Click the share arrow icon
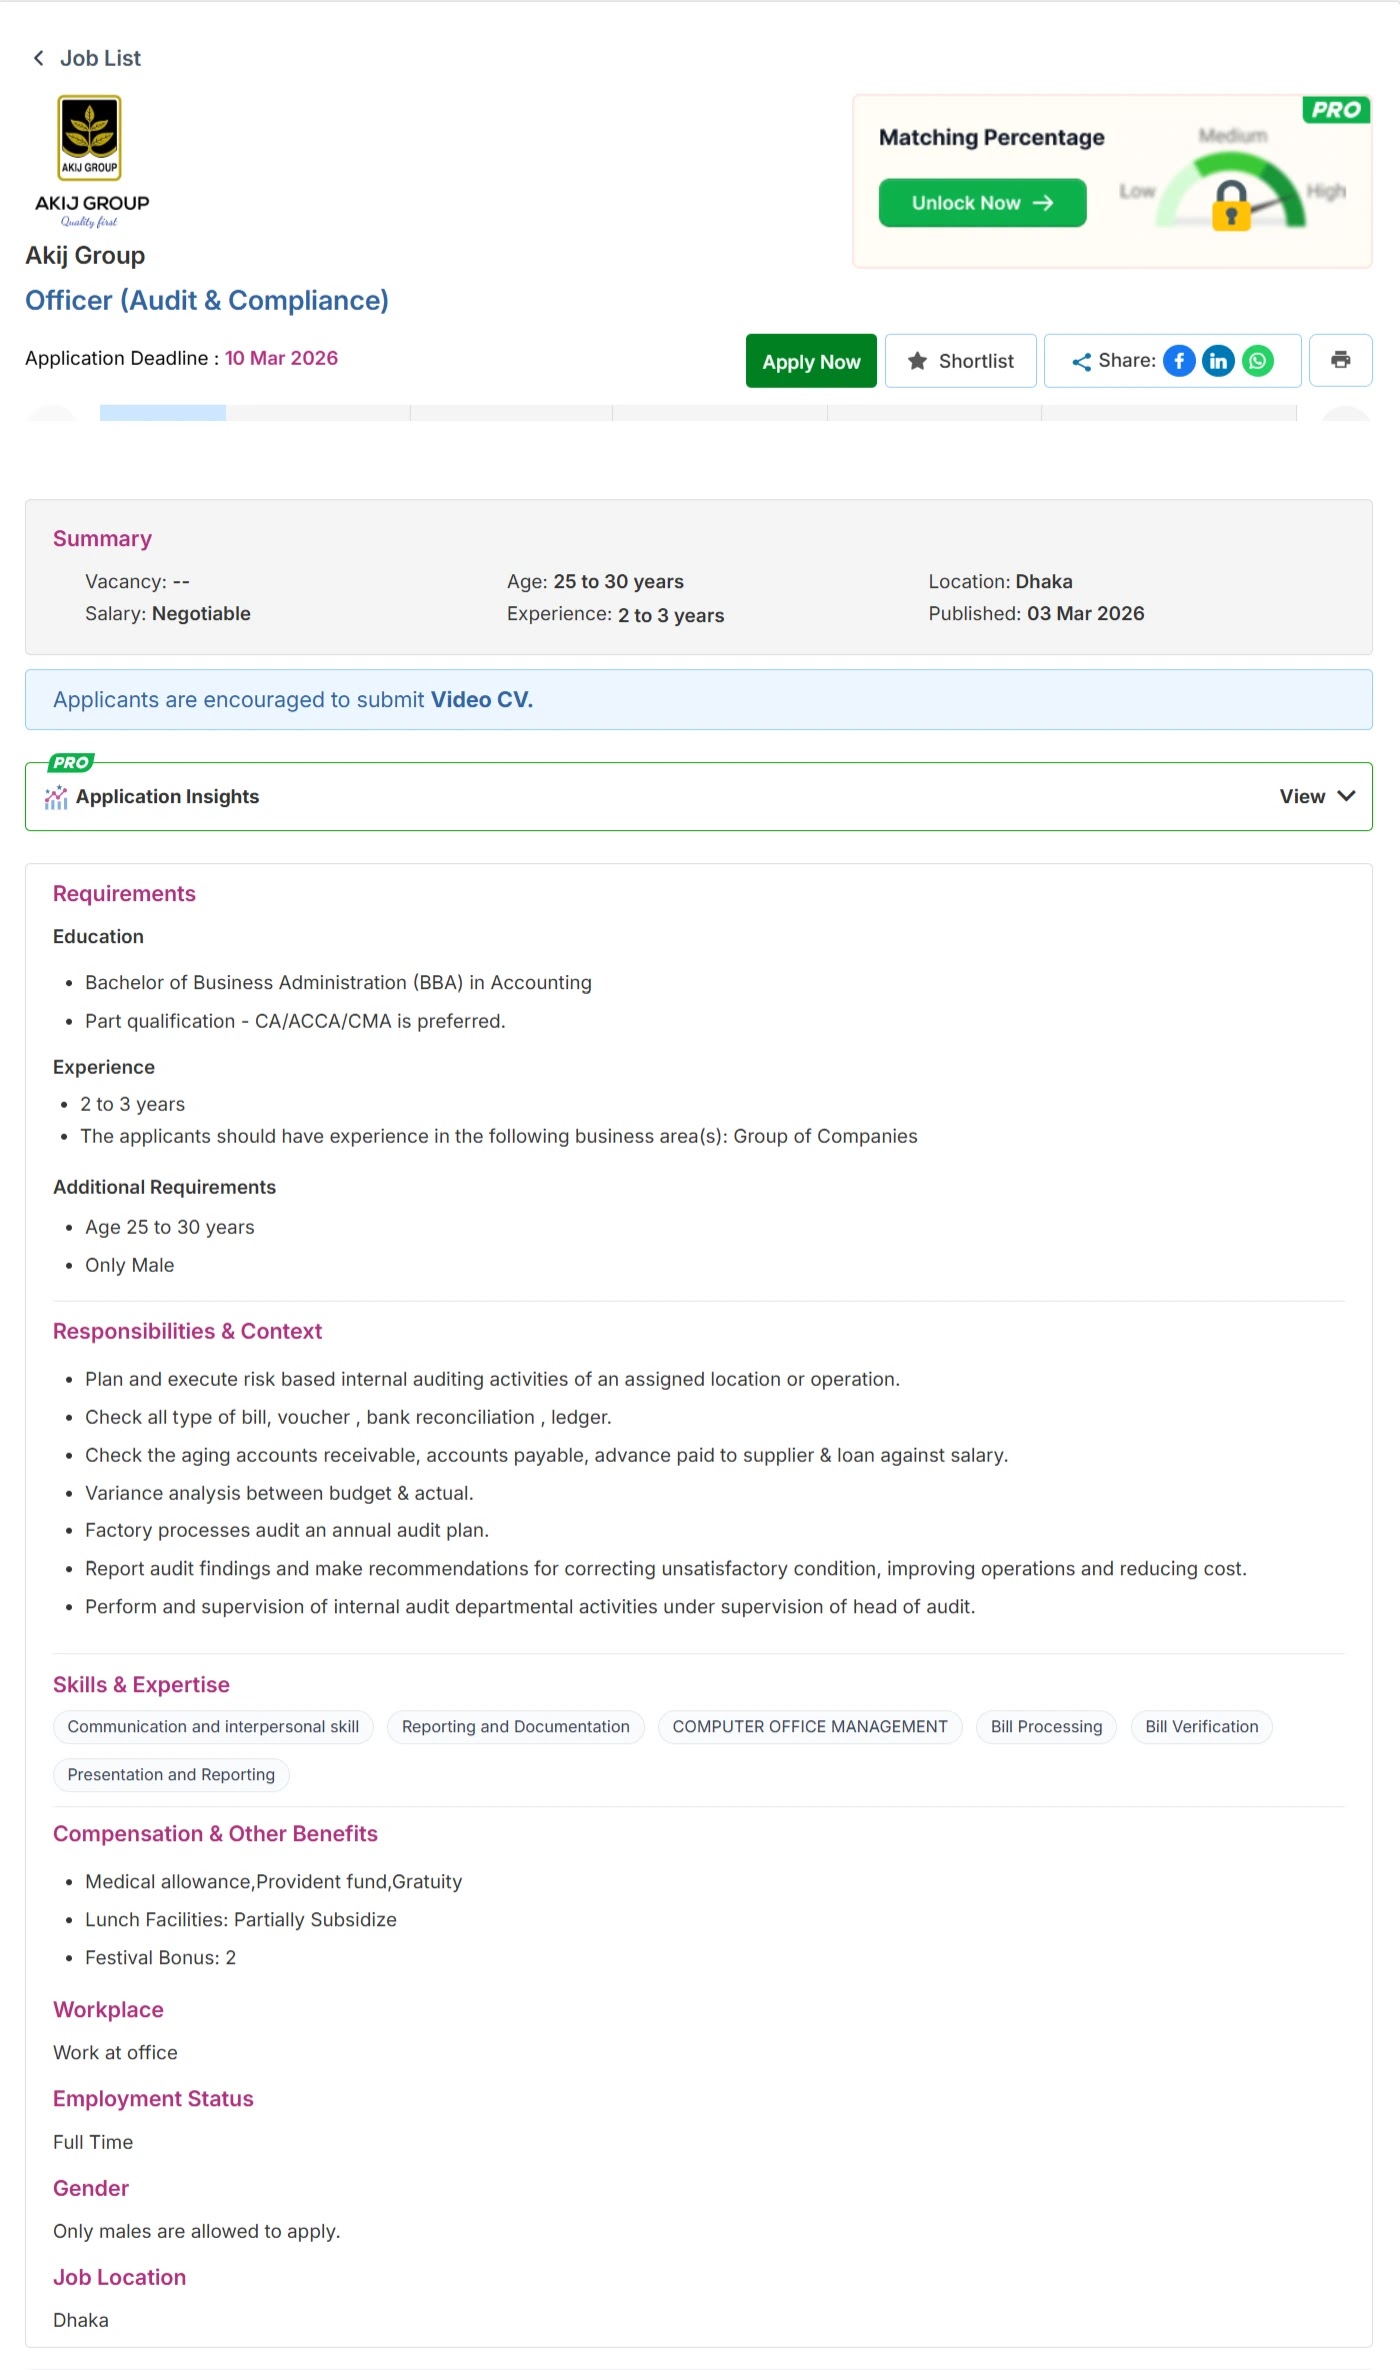This screenshot has width=1400, height=2370. 1081,361
